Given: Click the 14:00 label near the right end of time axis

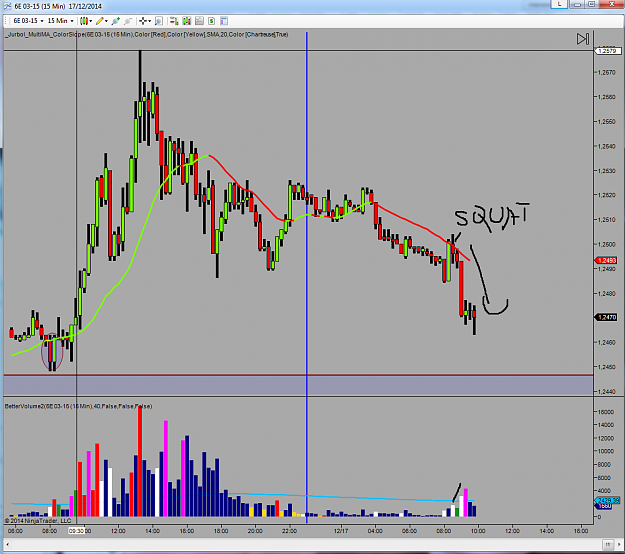Looking at the screenshot, I should (546, 531).
